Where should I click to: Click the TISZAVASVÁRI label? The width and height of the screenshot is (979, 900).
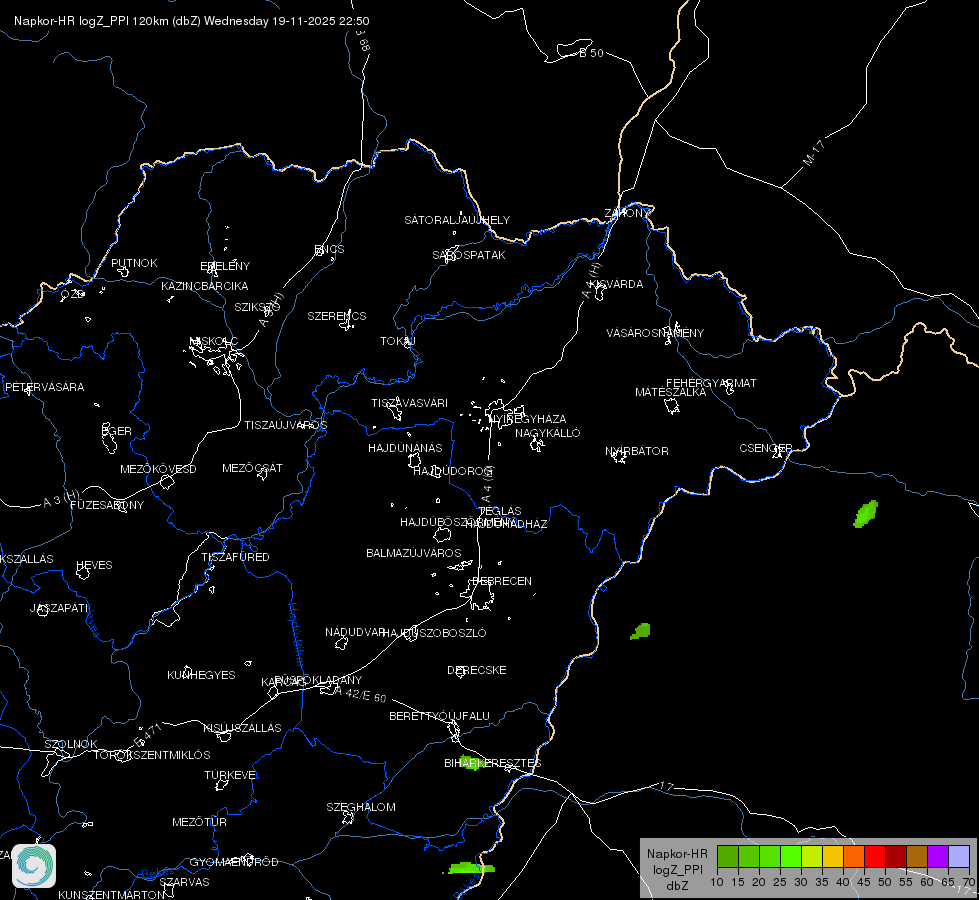click(x=410, y=403)
